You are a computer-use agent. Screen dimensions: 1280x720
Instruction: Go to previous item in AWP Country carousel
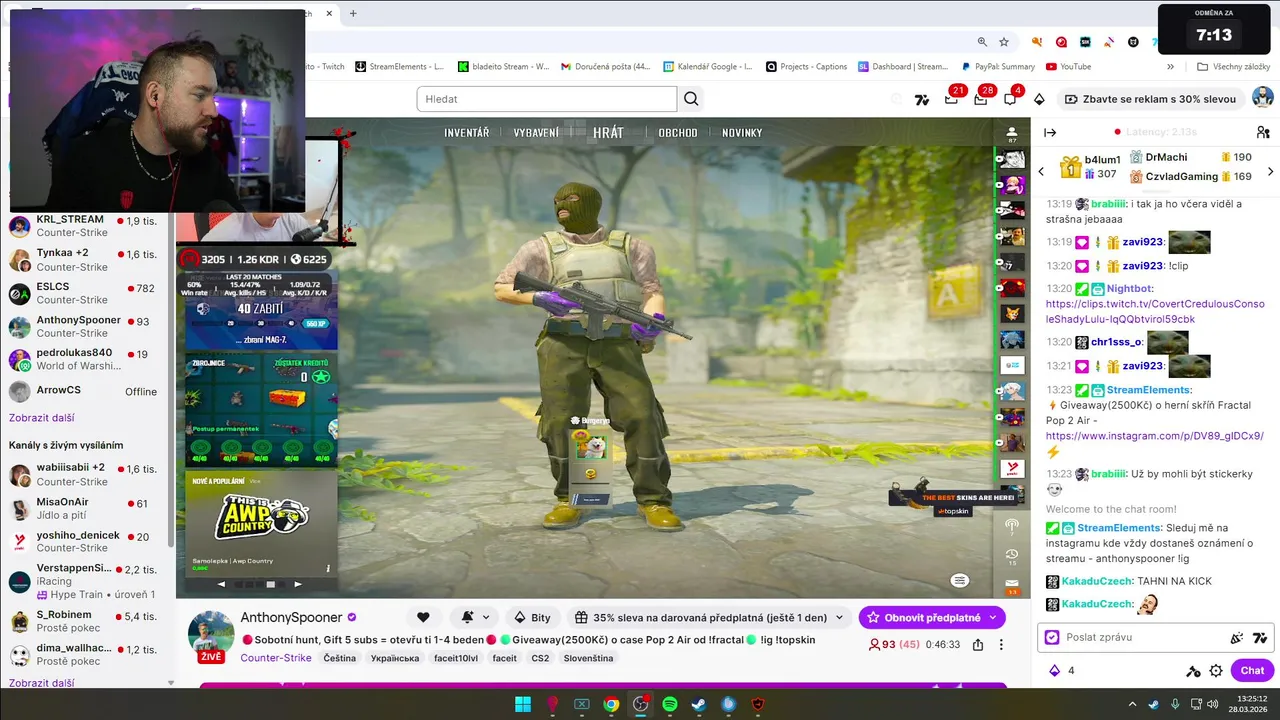coord(222,584)
